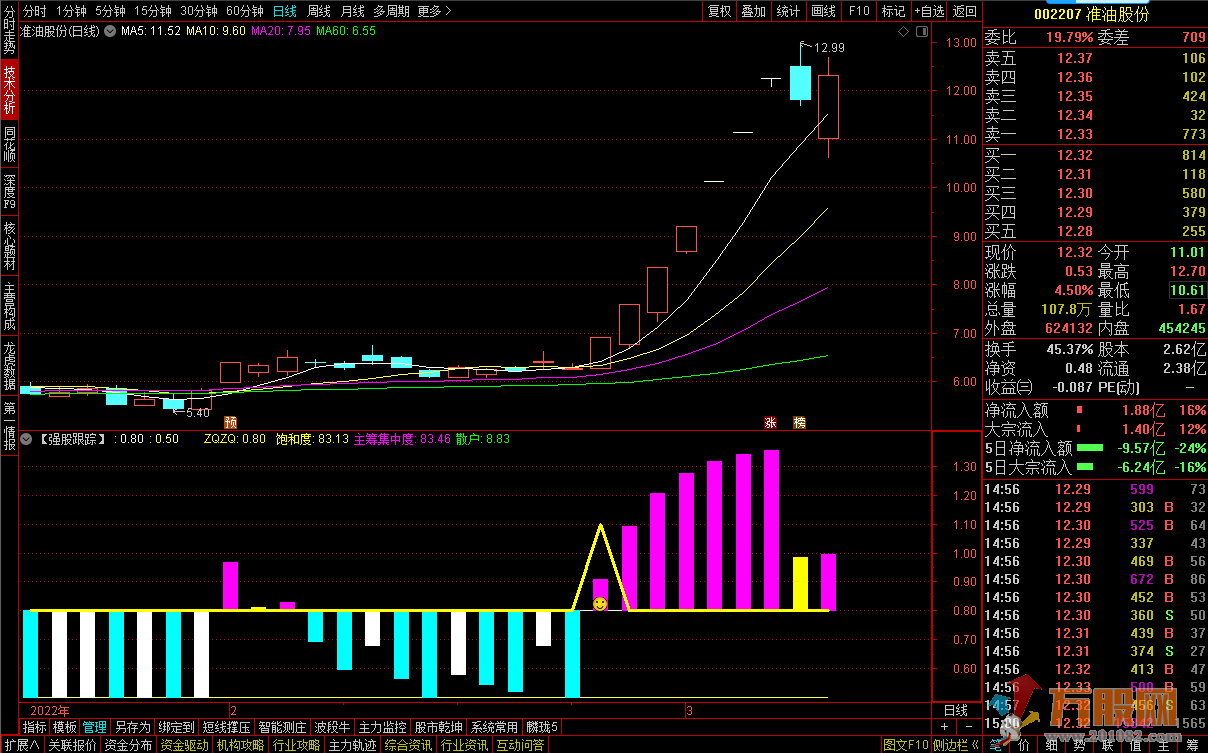Add stock via +自选 button
The height and width of the screenshot is (753, 1208).
tap(928, 11)
